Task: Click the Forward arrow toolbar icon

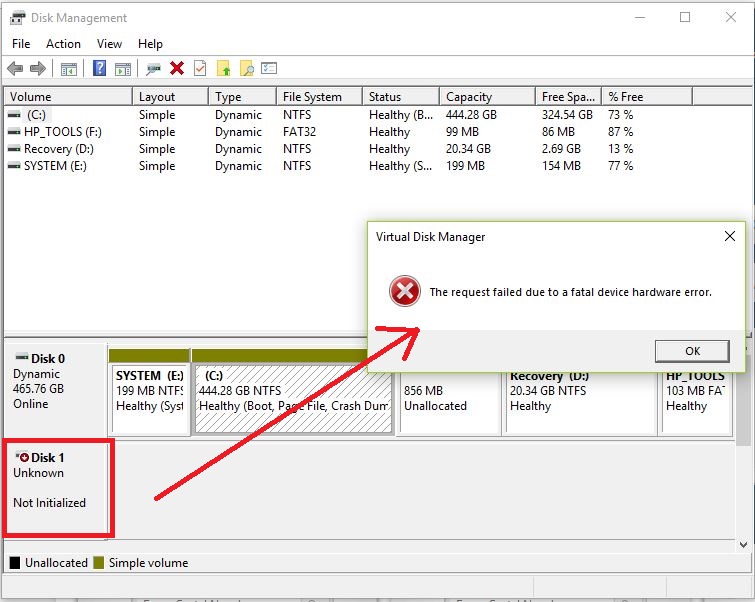Action: (38, 68)
